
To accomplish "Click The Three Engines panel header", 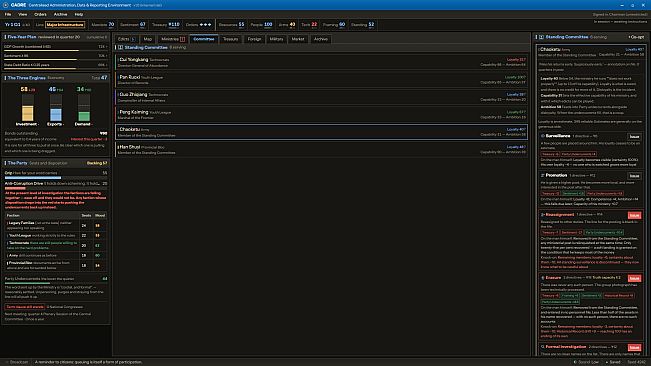I will click(x=56, y=78).
